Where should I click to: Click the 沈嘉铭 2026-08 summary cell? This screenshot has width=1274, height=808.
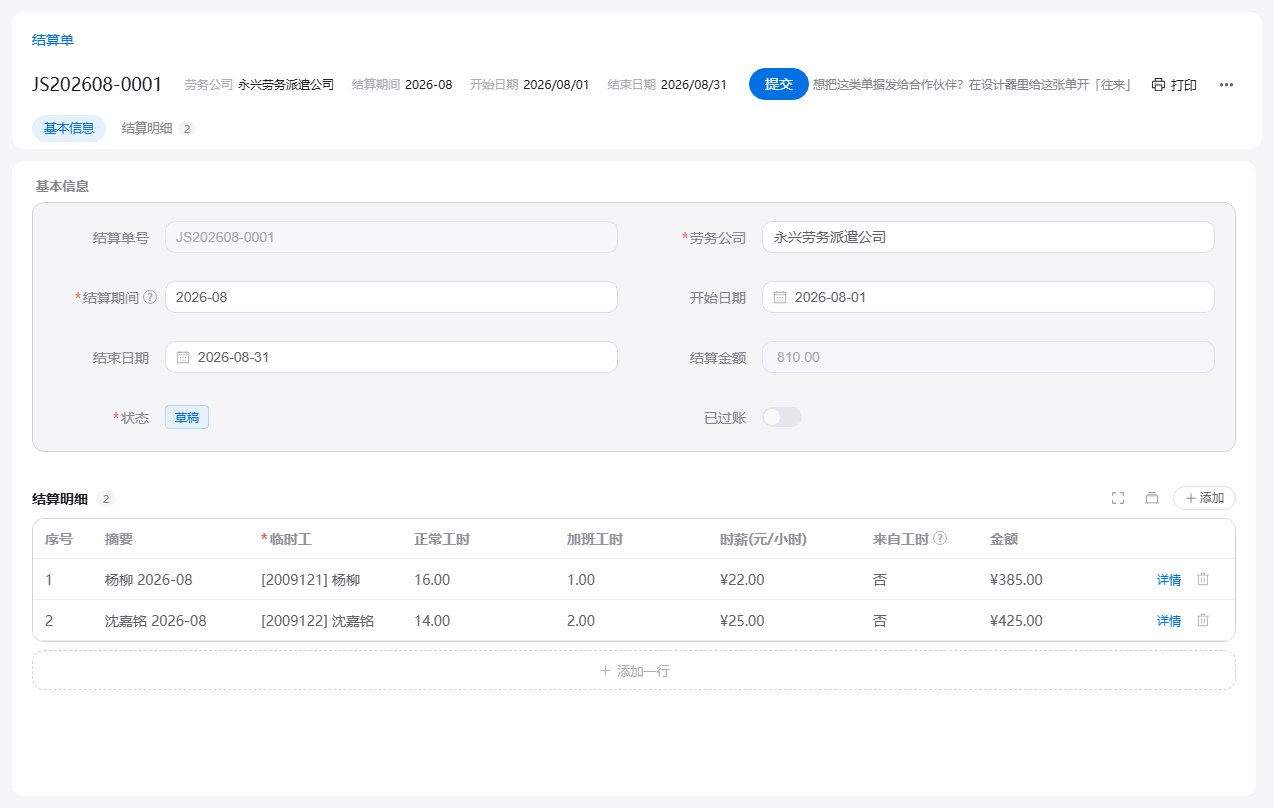click(x=156, y=621)
